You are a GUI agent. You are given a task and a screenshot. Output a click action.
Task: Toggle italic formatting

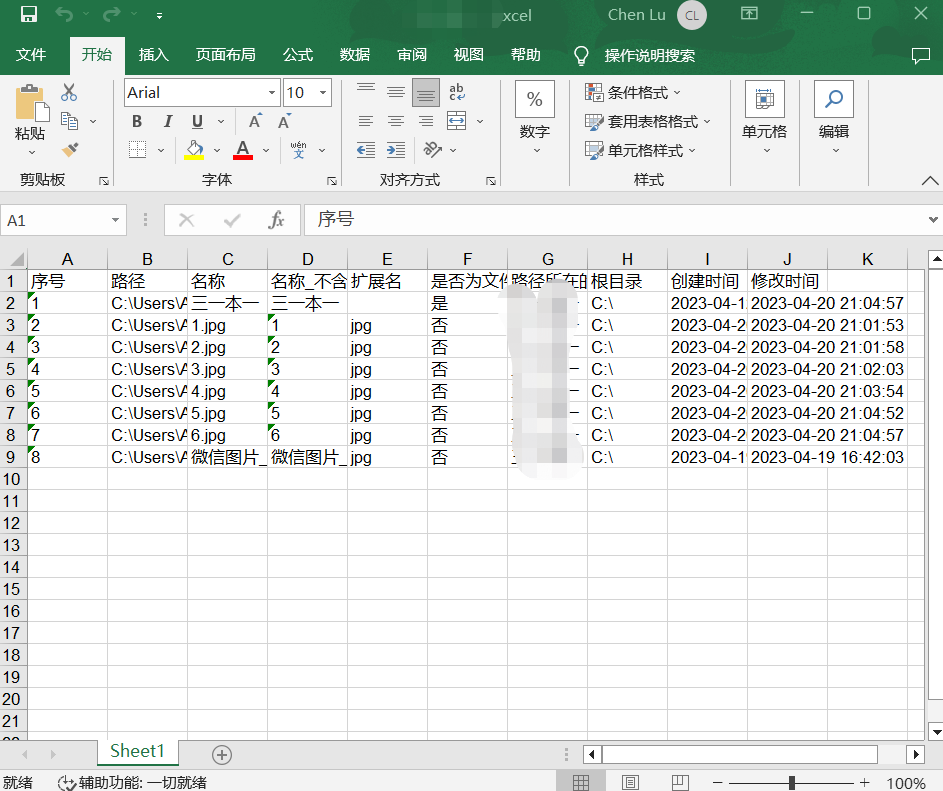pyautogui.click(x=167, y=121)
